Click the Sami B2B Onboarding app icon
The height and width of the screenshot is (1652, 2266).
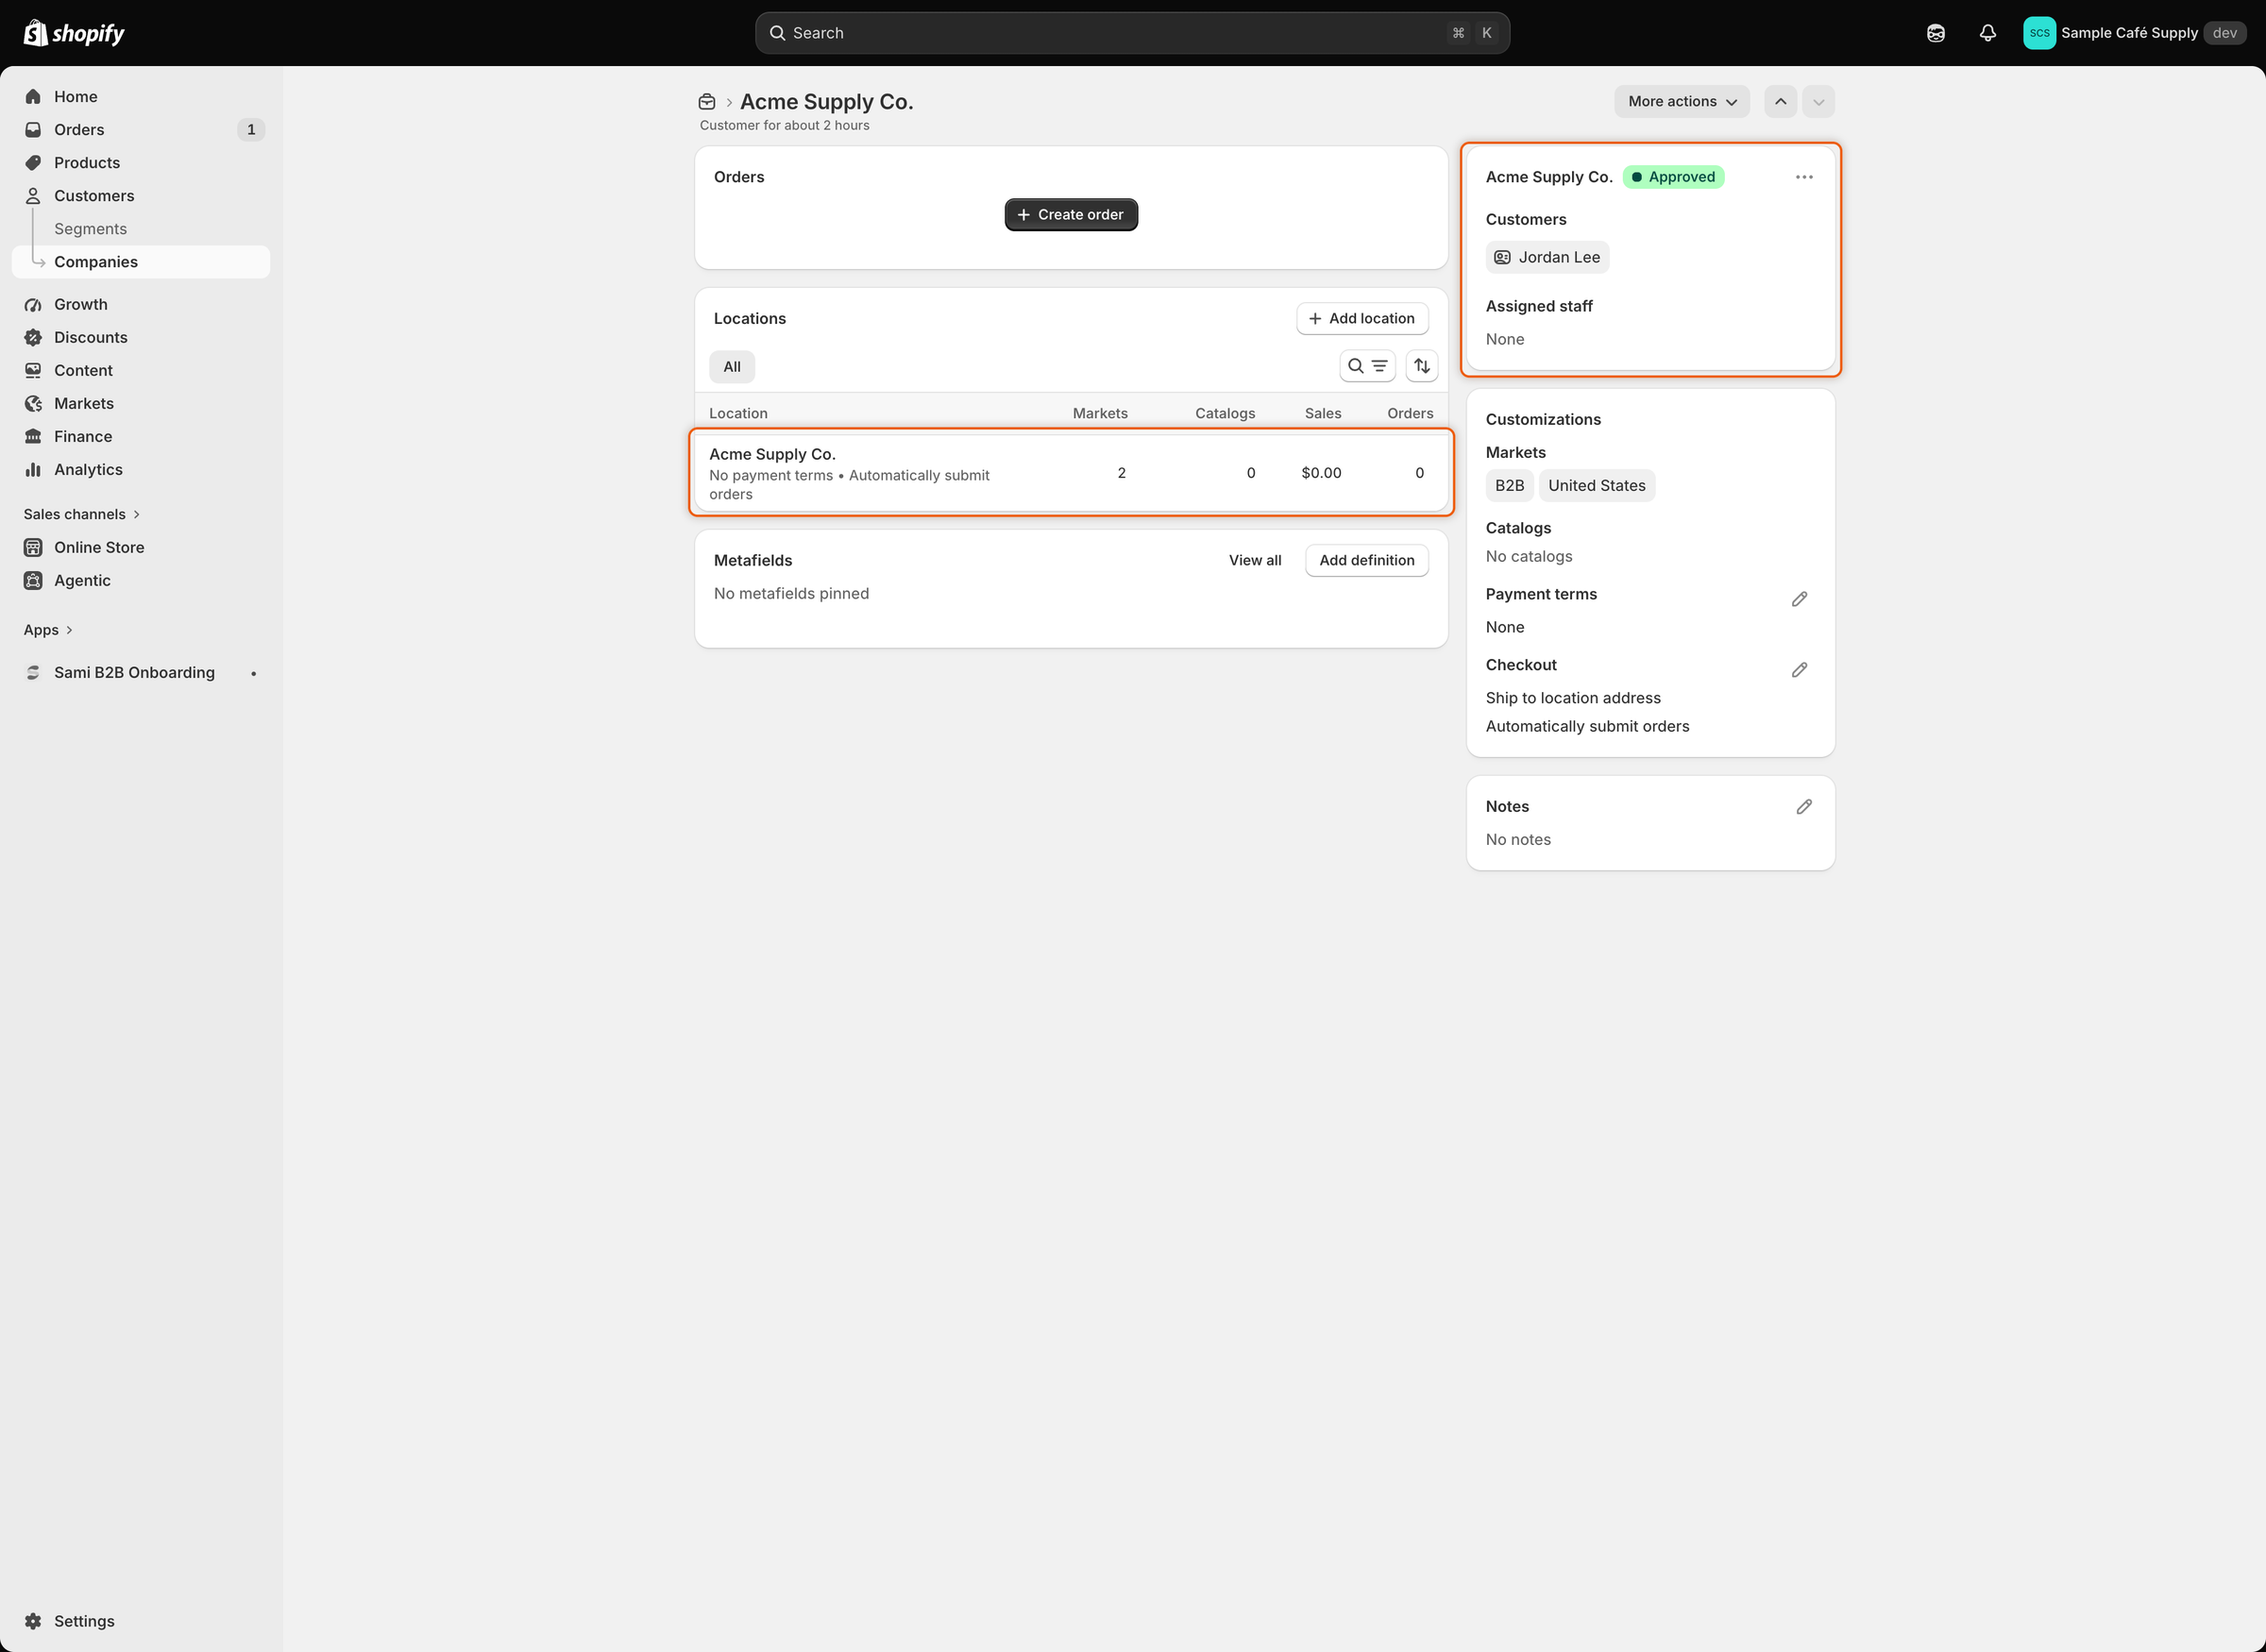coord(33,673)
